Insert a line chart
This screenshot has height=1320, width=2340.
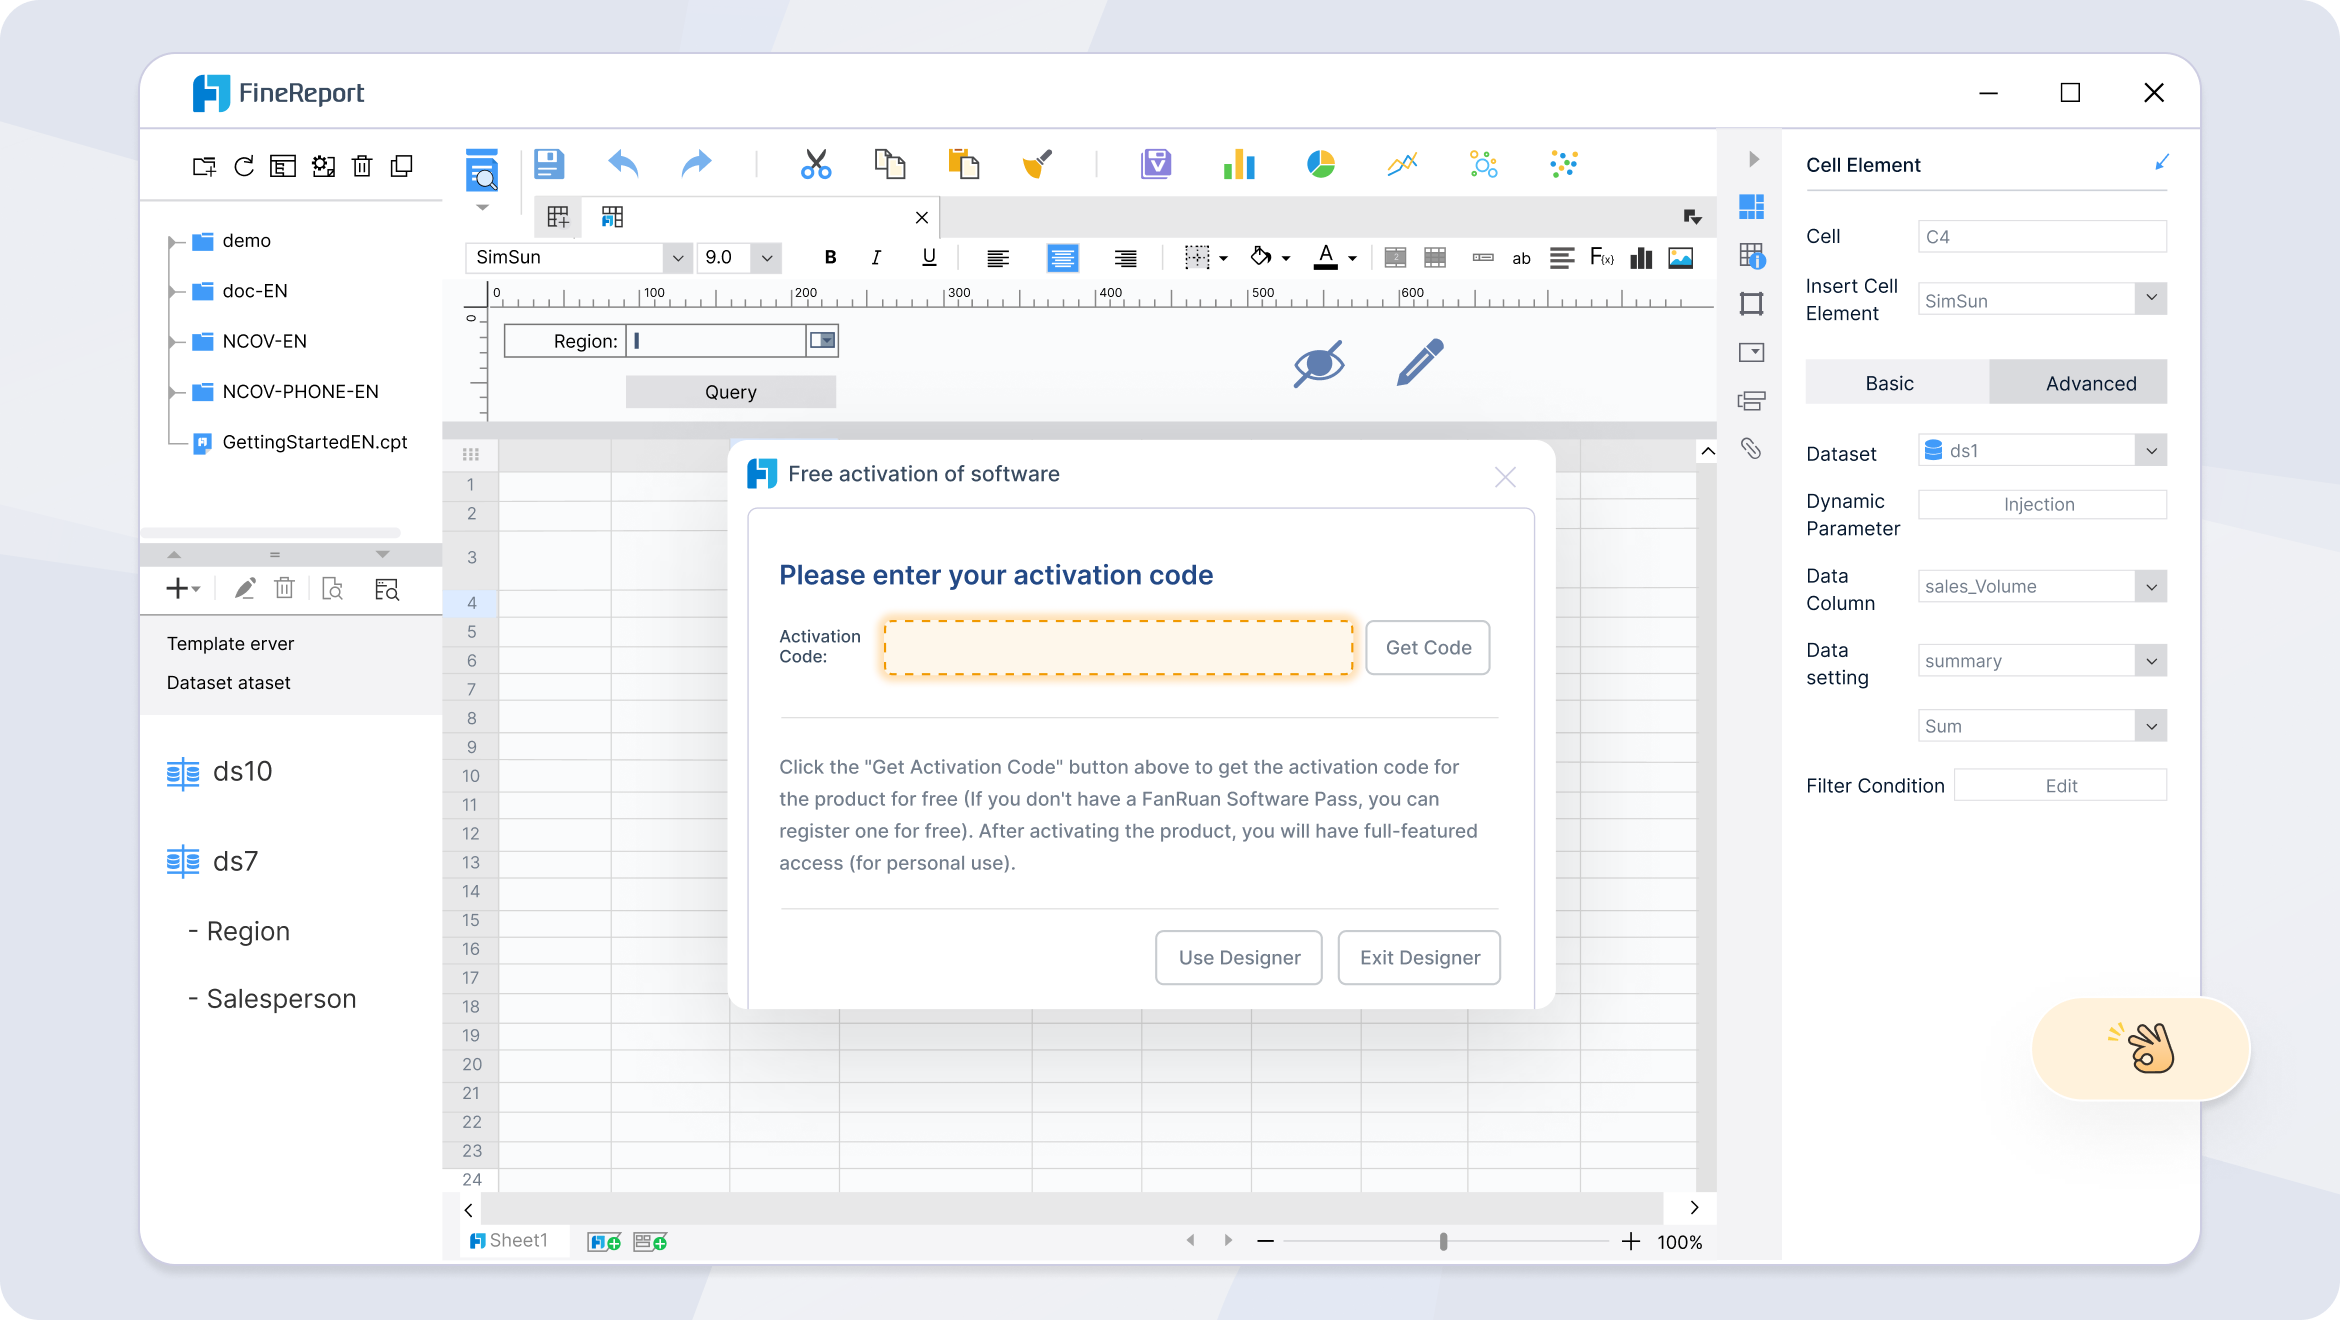[1402, 164]
